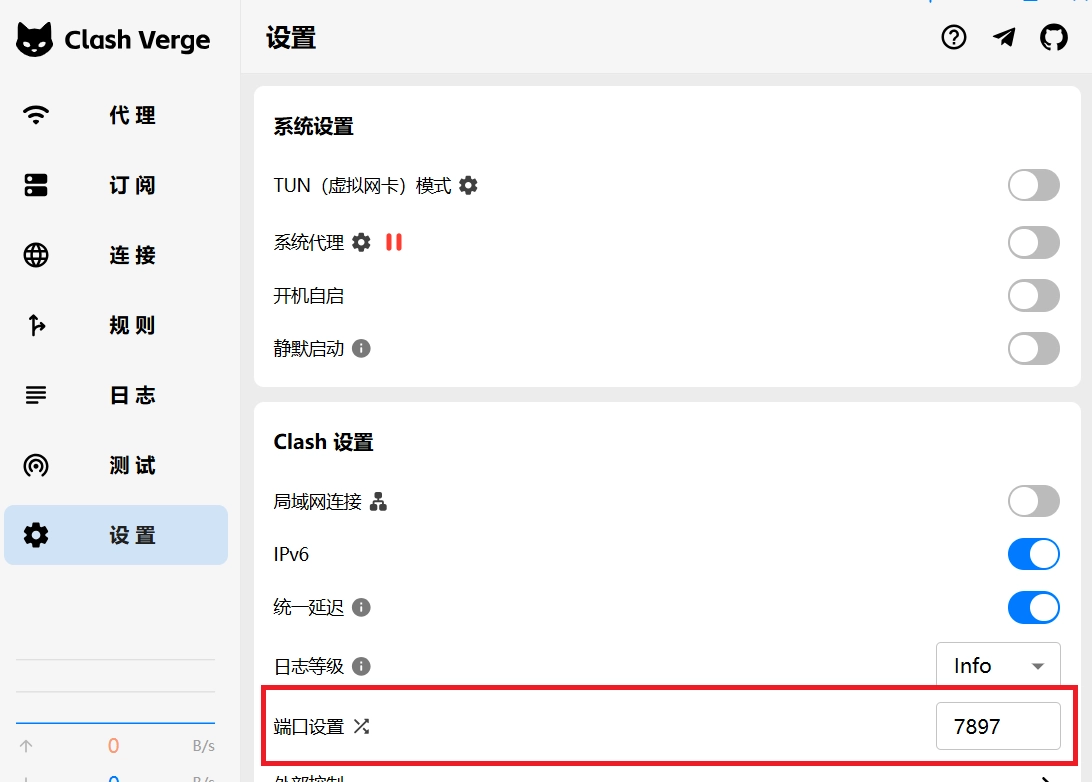1092x782 pixels.
Task: Click the 系统设置 section heading
Action: (313, 126)
